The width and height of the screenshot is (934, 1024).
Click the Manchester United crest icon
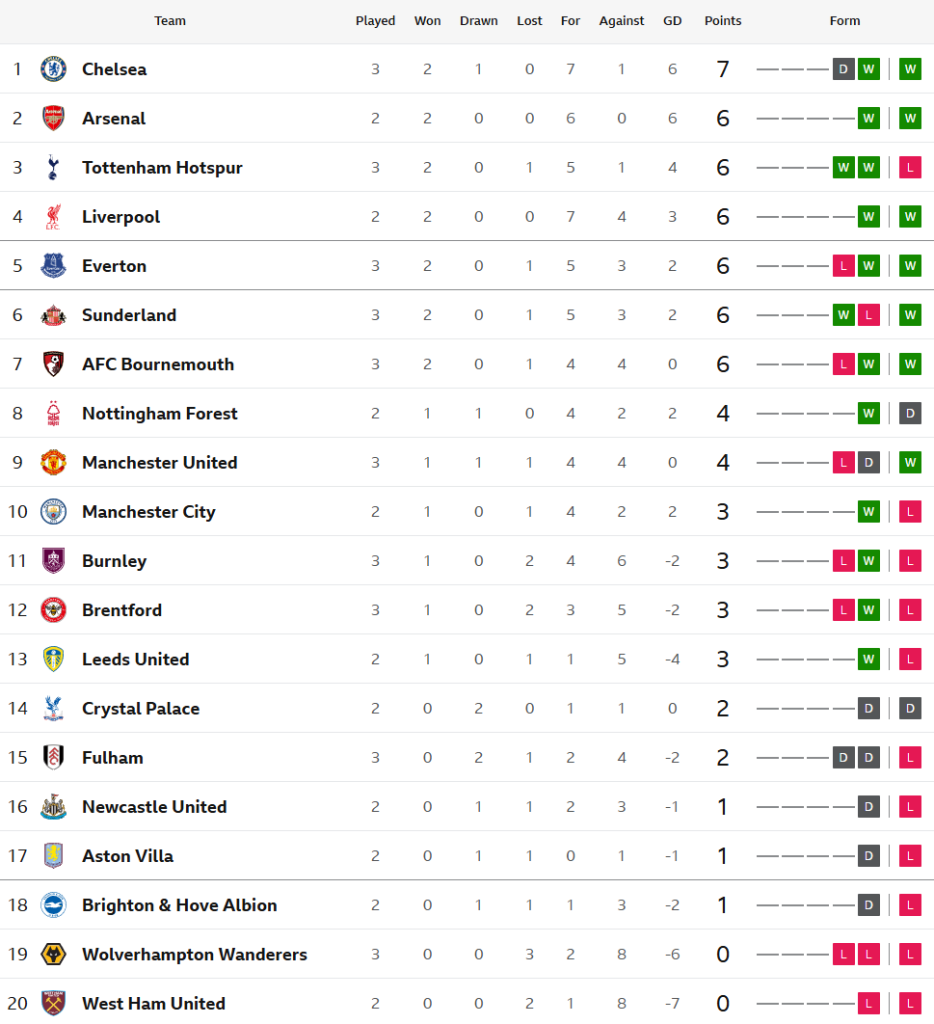(53, 462)
